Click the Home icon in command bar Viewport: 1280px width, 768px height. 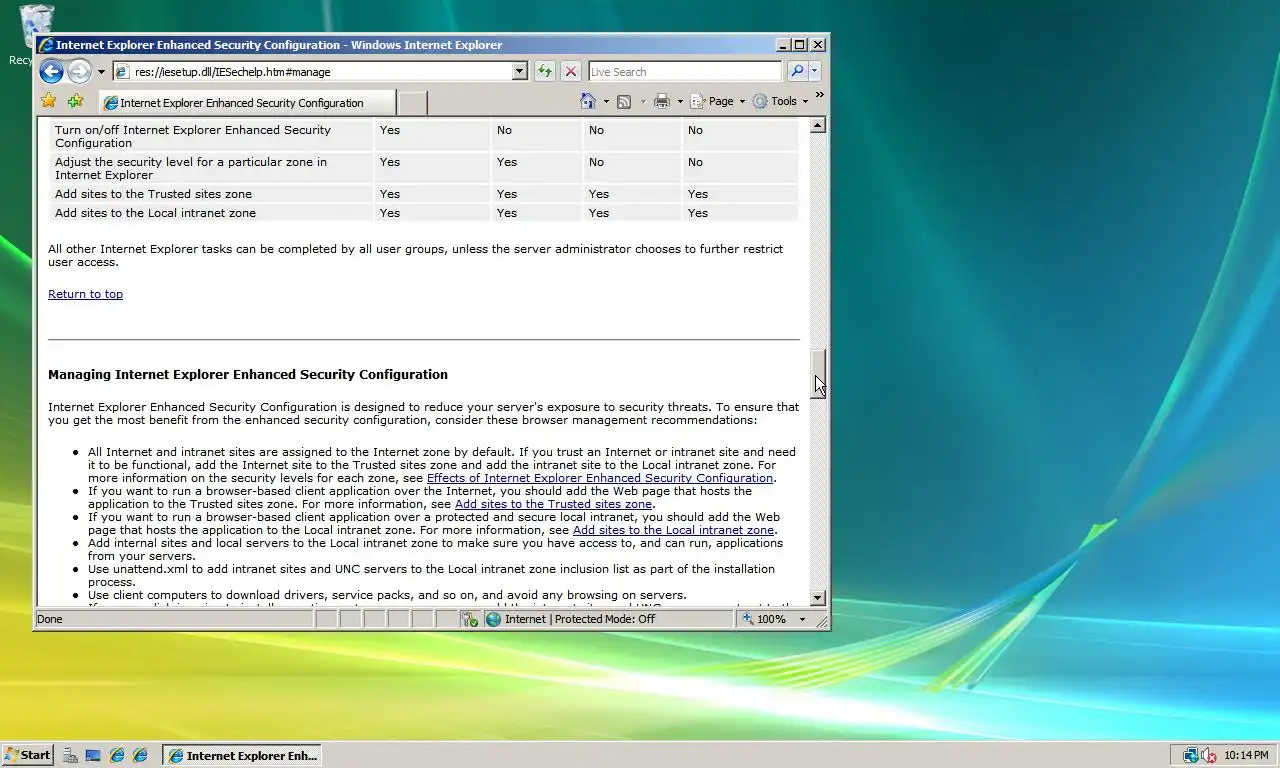[x=588, y=101]
